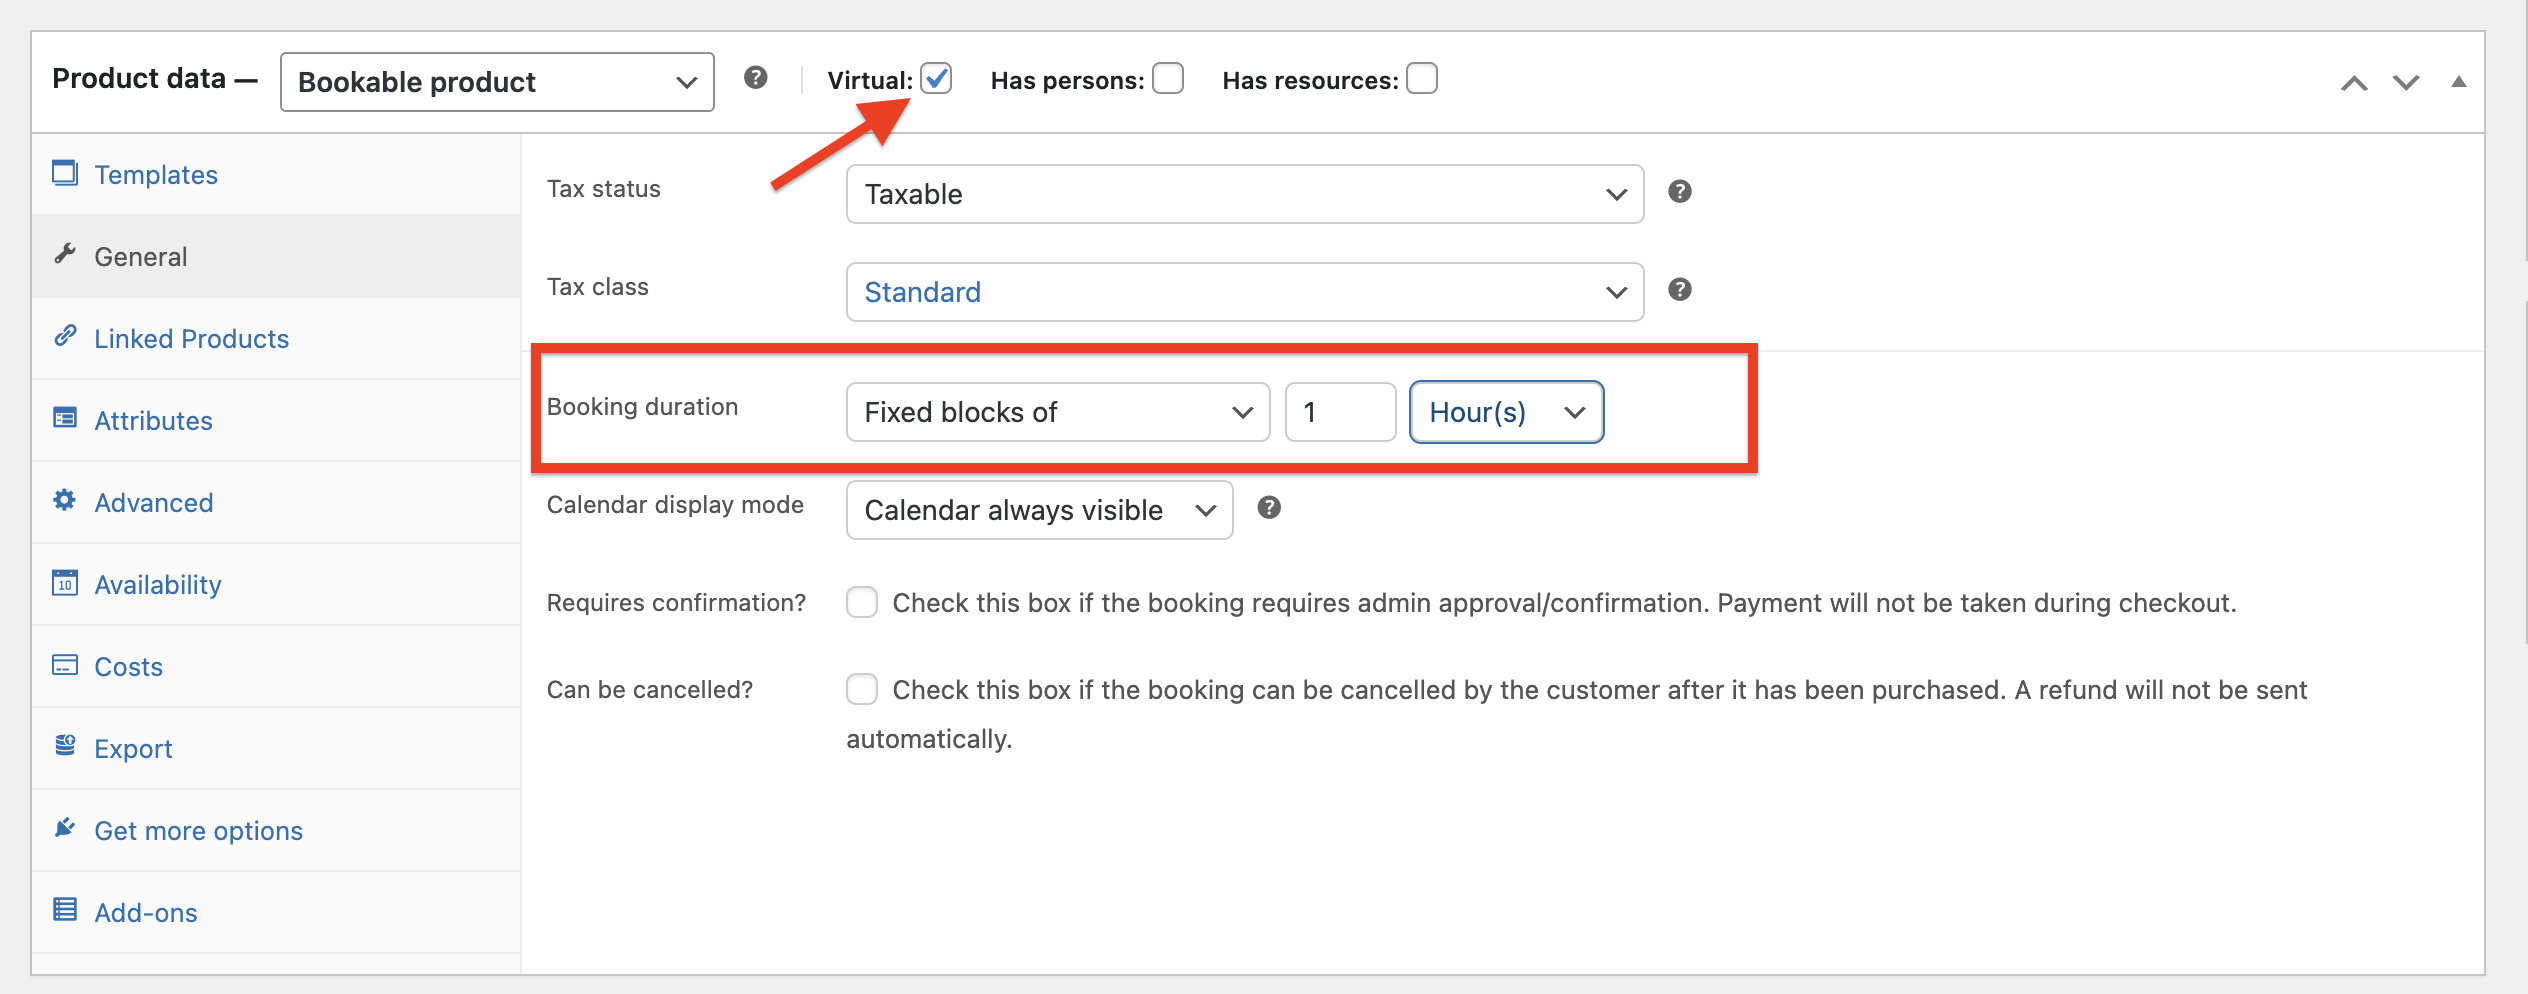Image resolution: width=2528 pixels, height=994 pixels.
Task: Enable the Has resources checkbox
Action: [x=1422, y=78]
